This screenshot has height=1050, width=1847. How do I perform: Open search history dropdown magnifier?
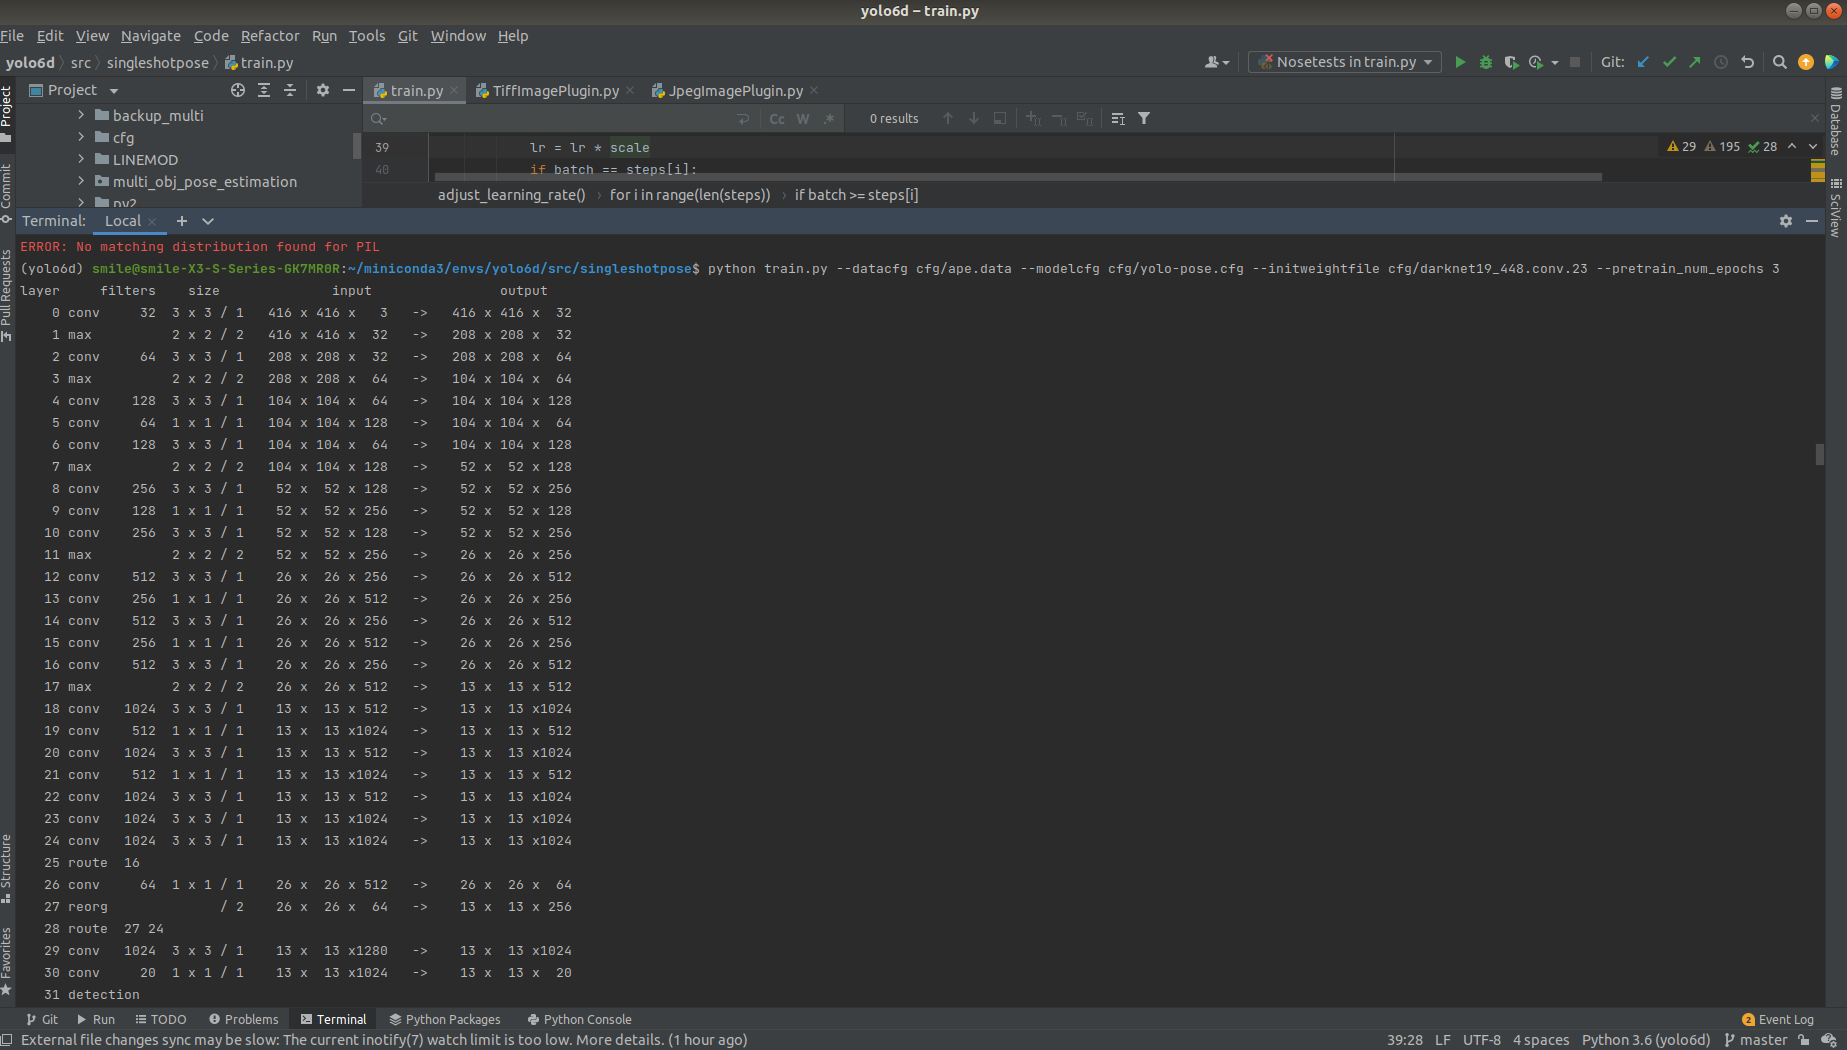click(378, 118)
